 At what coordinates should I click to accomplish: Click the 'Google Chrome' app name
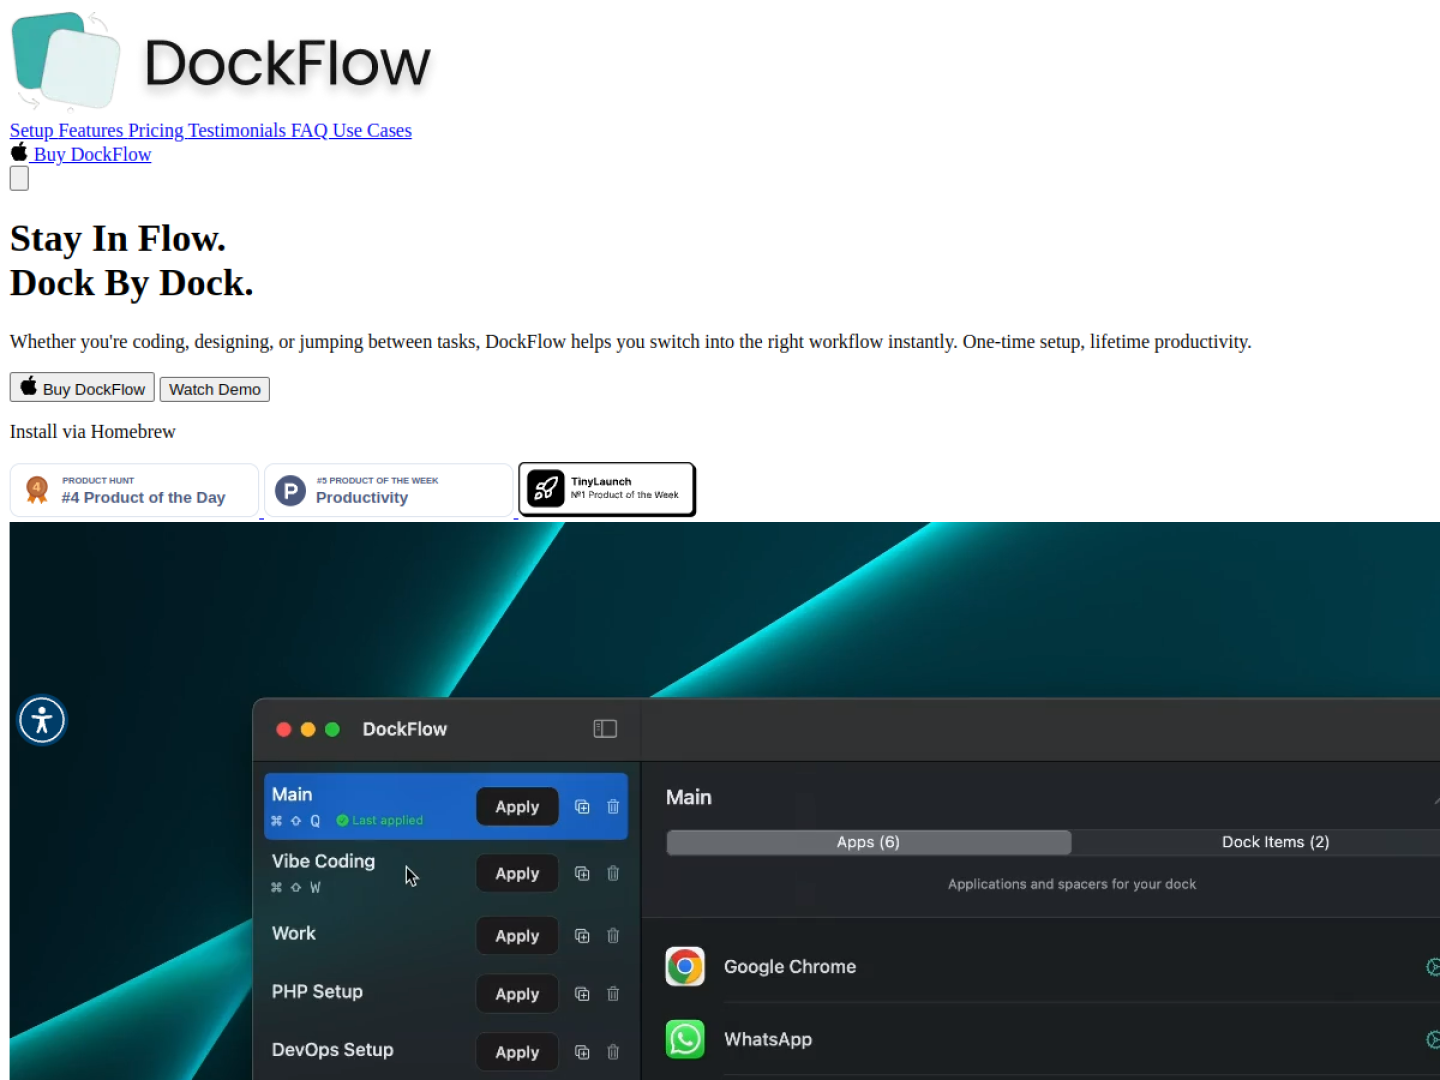coord(790,967)
